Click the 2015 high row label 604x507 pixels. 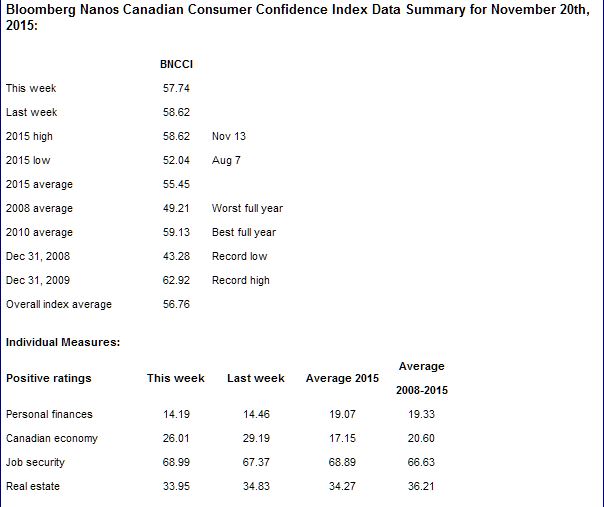[30, 136]
